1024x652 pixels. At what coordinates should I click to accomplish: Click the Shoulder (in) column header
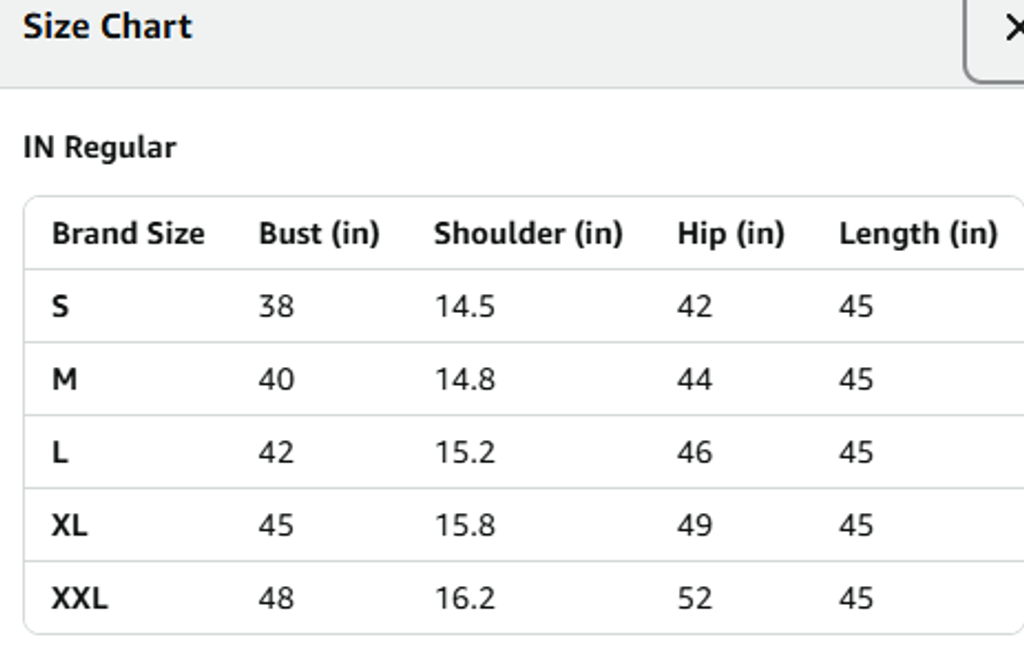[x=528, y=234]
